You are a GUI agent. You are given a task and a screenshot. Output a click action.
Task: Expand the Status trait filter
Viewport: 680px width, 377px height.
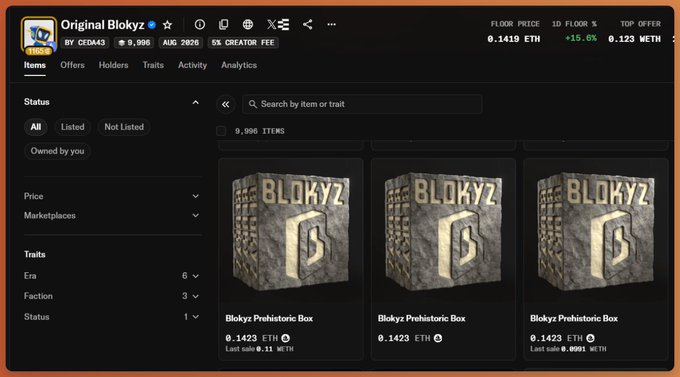point(112,317)
